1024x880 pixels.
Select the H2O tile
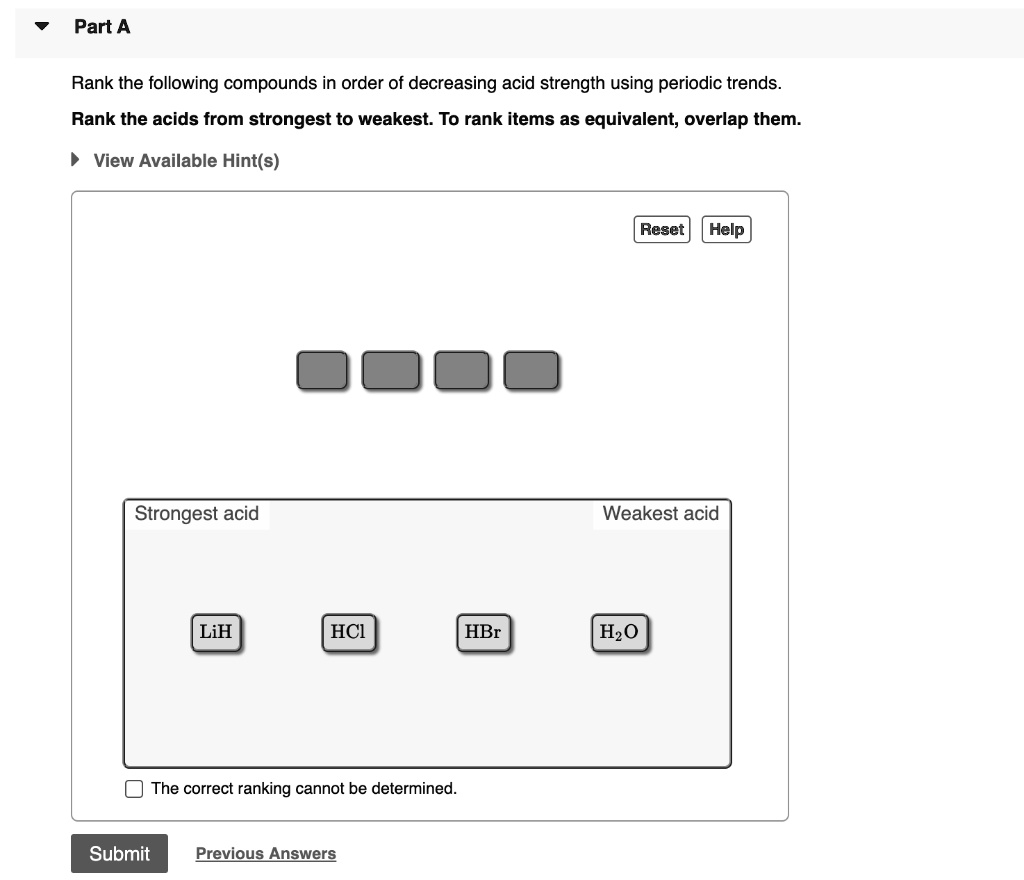[x=620, y=633]
